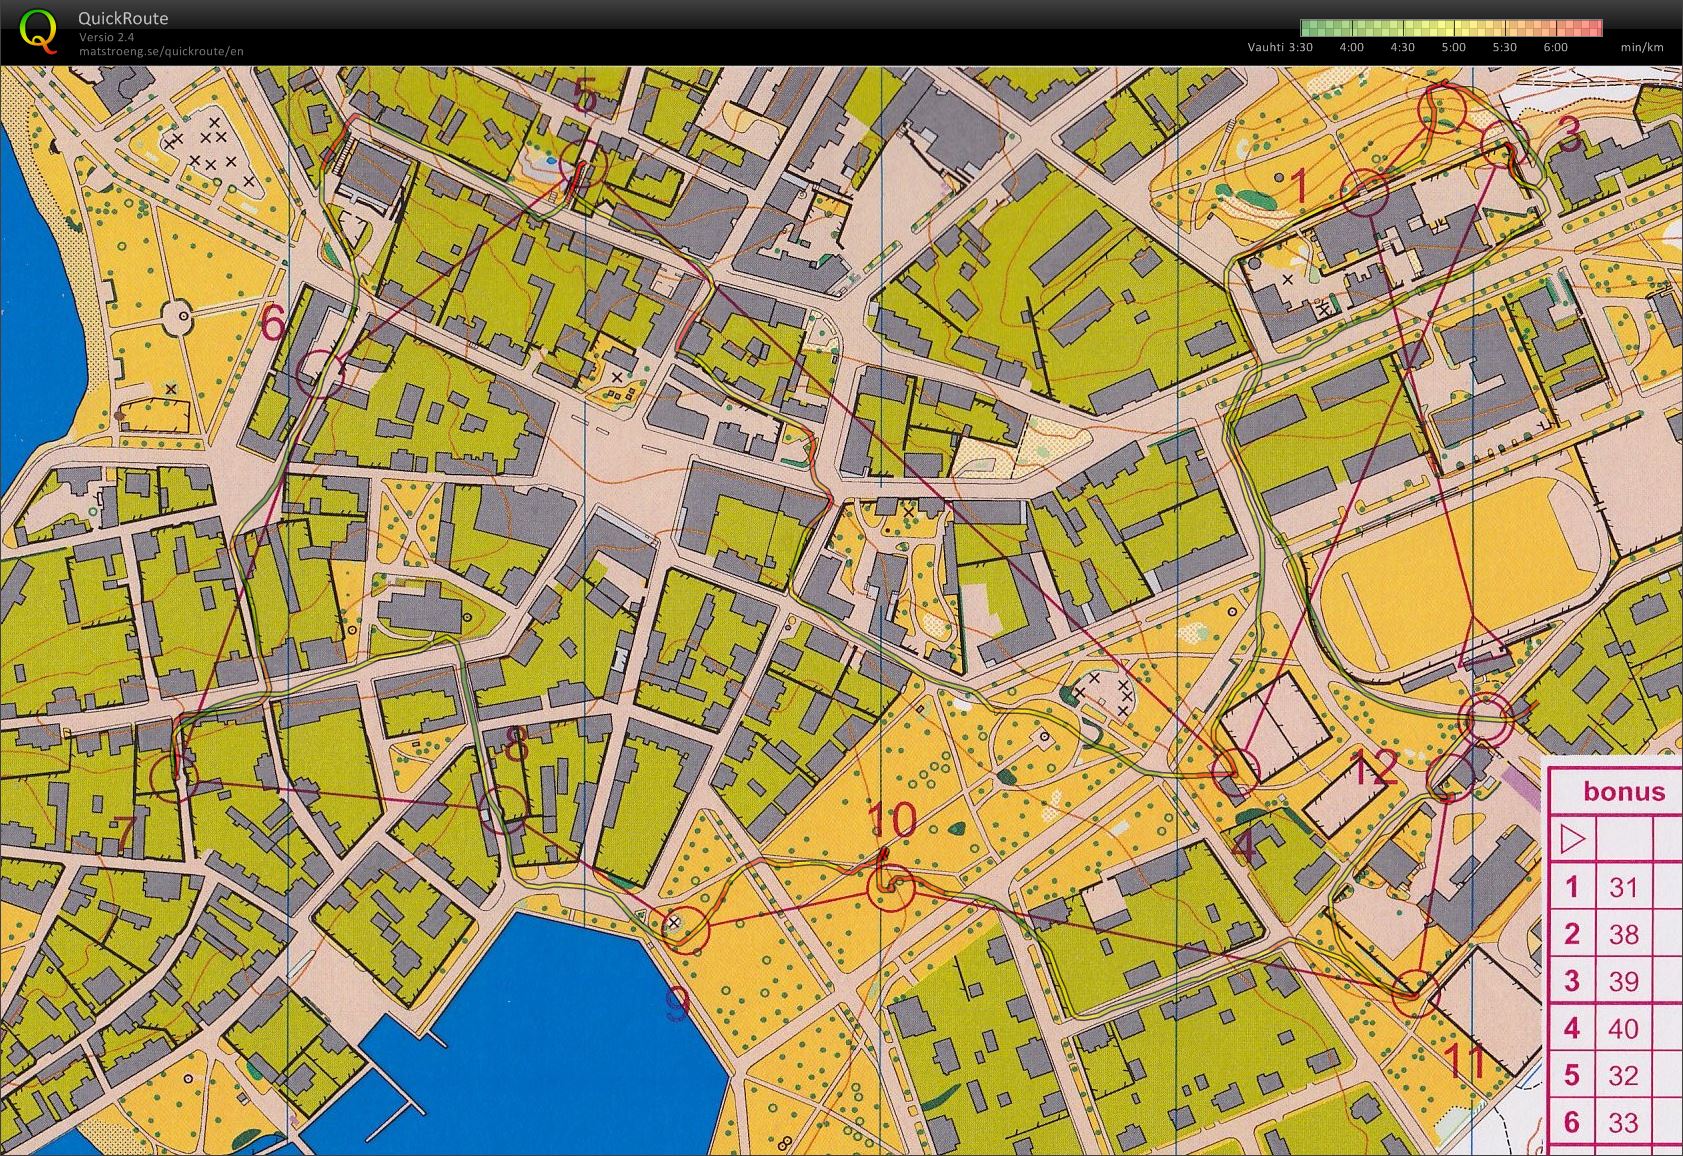Screen dimensions: 1683x1156
Task: Click control number 8 label on map
Action: [516, 745]
